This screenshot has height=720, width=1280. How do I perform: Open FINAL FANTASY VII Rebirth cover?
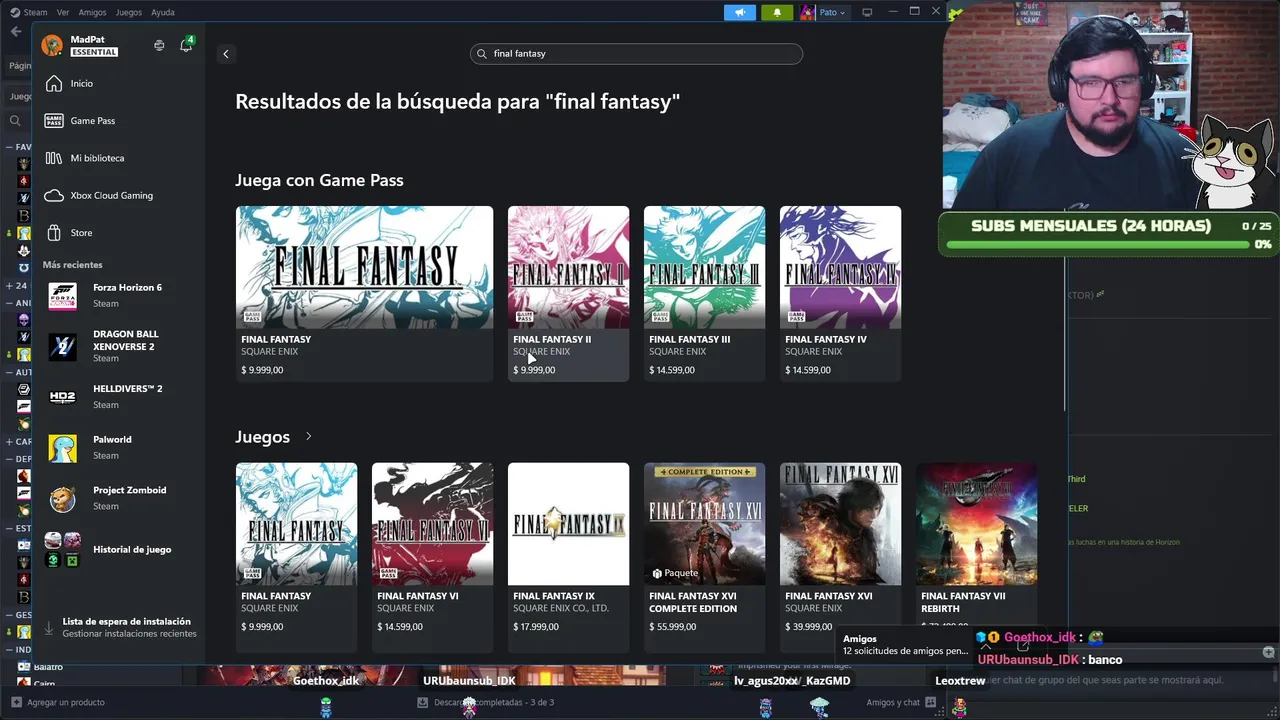point(976,524)
